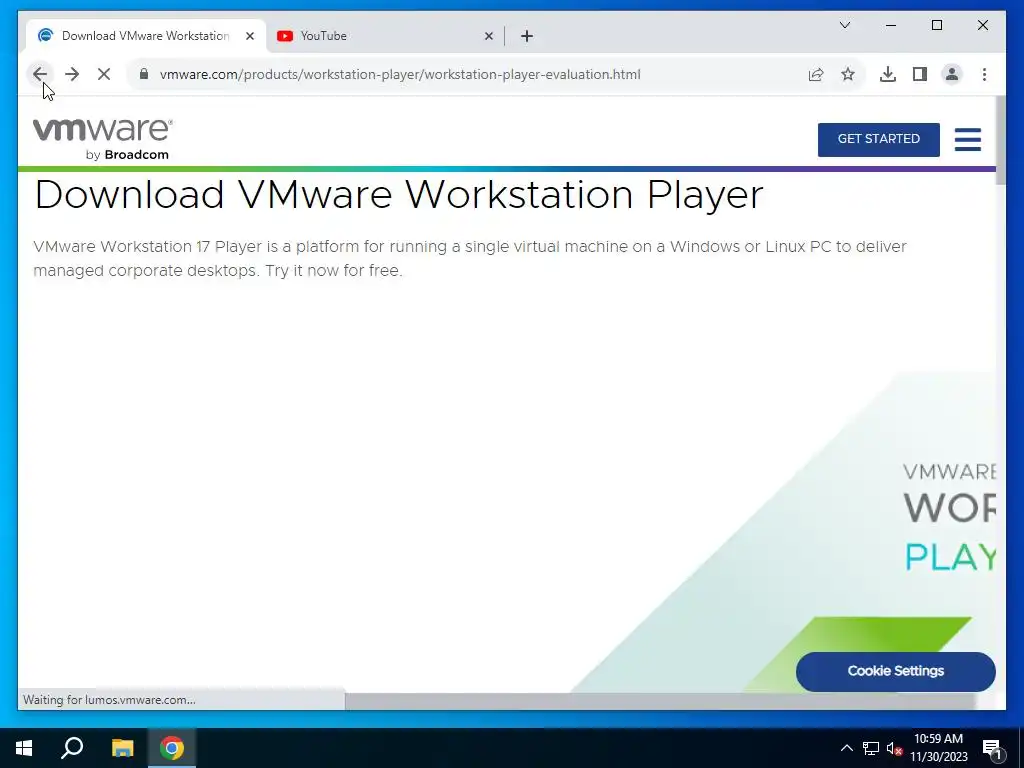Click the GET STARTED button
This screenshot has width=1024, height=768.
point(878,139)
